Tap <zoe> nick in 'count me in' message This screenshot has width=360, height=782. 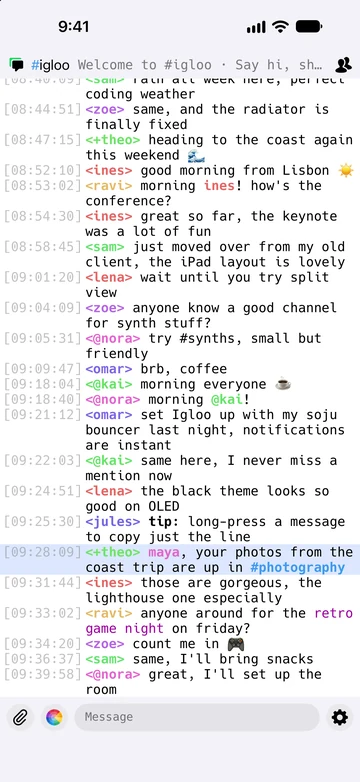coord(105,643)
